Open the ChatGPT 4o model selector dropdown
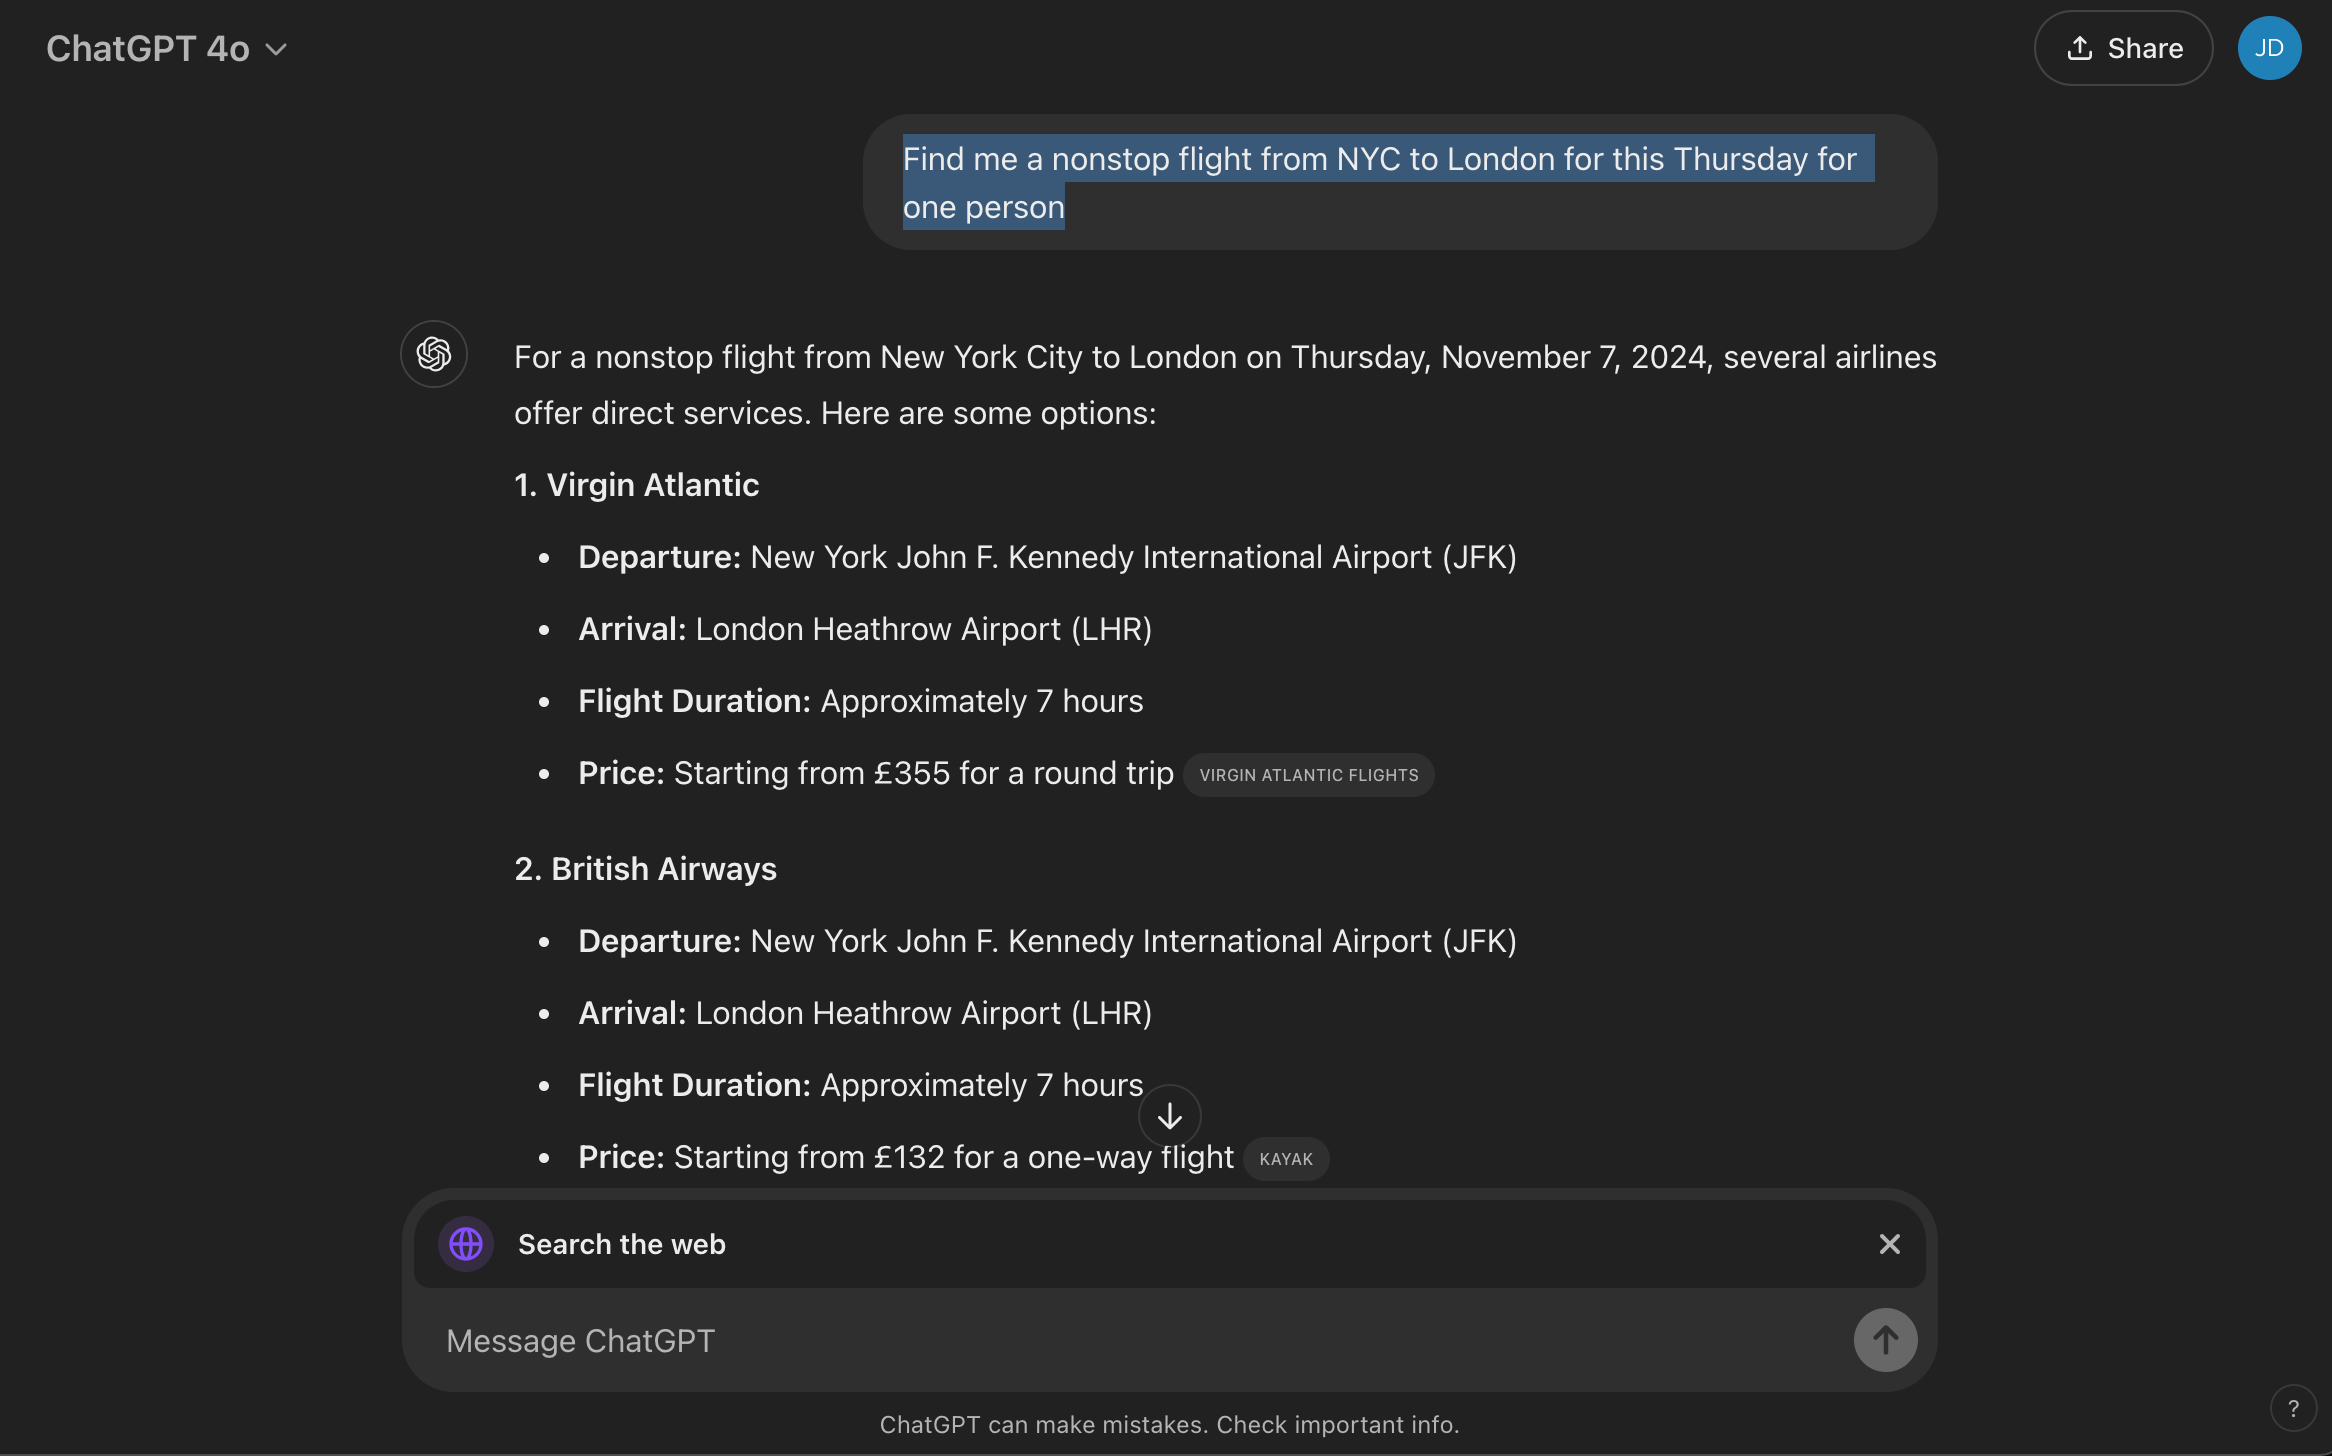2332x1456 pixels. [167, 48]
